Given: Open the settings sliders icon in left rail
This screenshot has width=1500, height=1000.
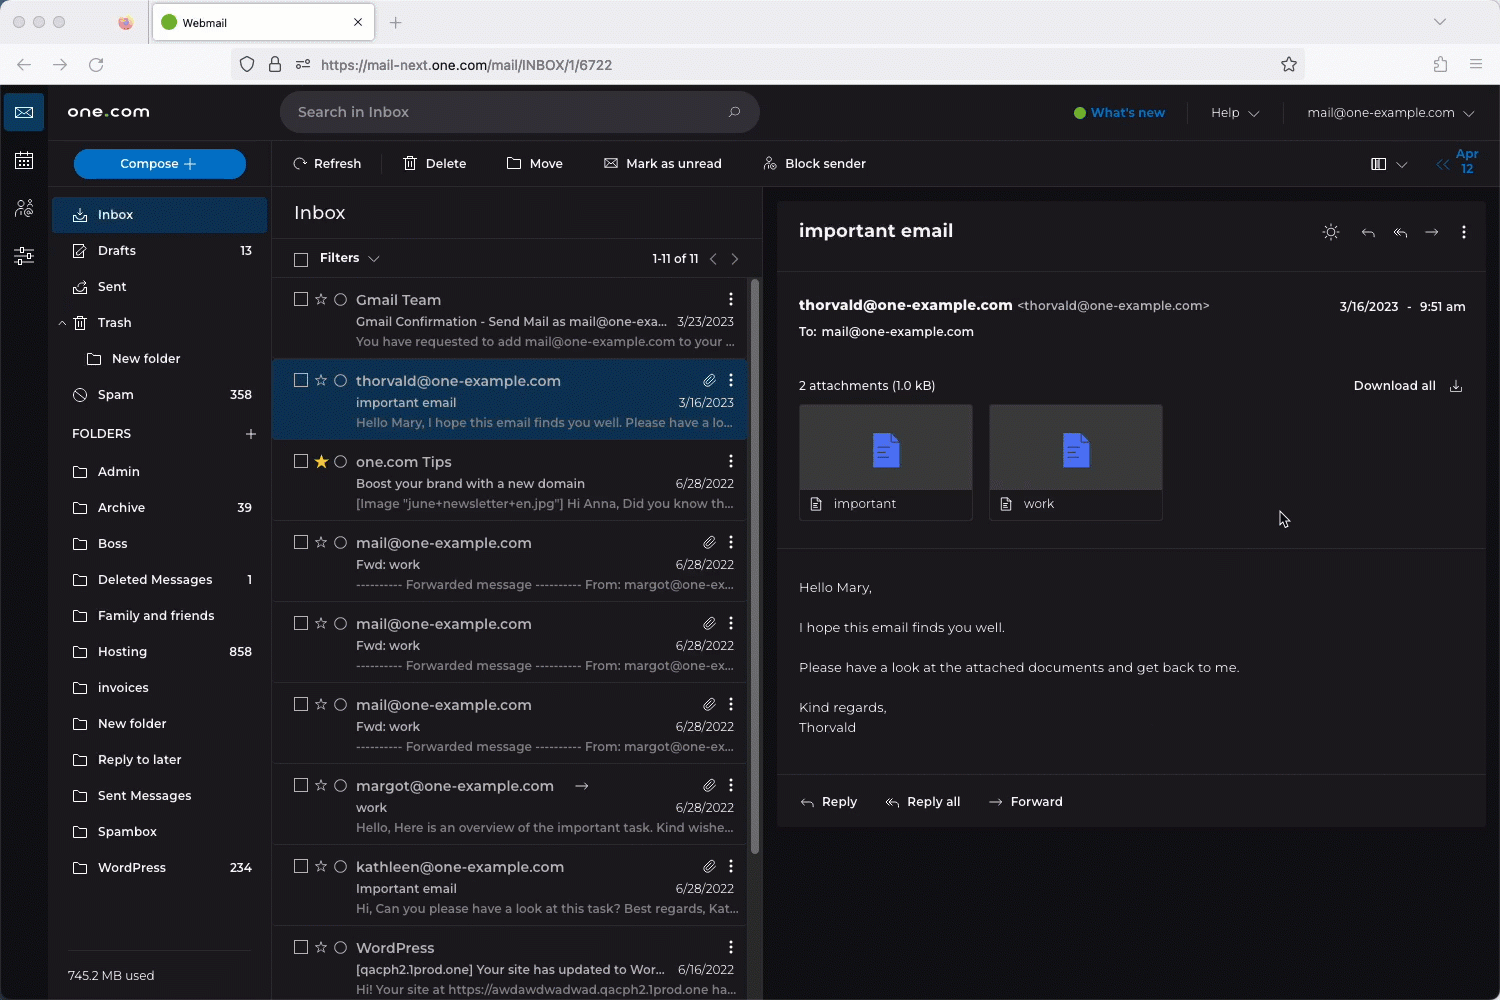Looking at the screenshot, I should click(x=24, y=256).
